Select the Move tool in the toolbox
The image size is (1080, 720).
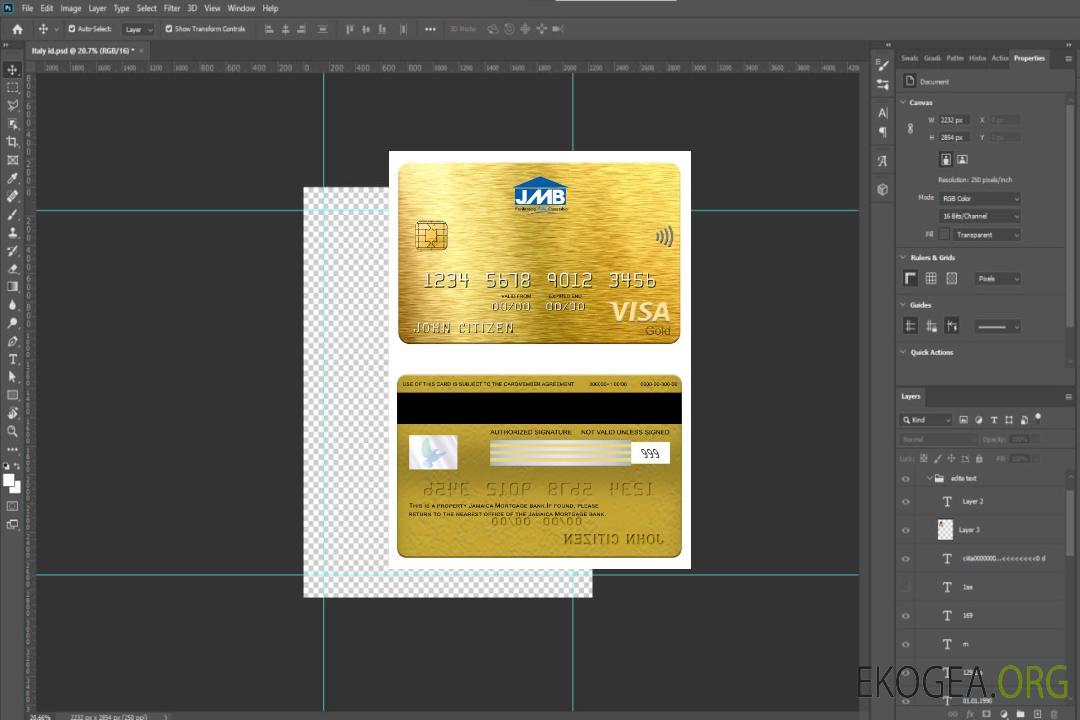pos(12,70)
